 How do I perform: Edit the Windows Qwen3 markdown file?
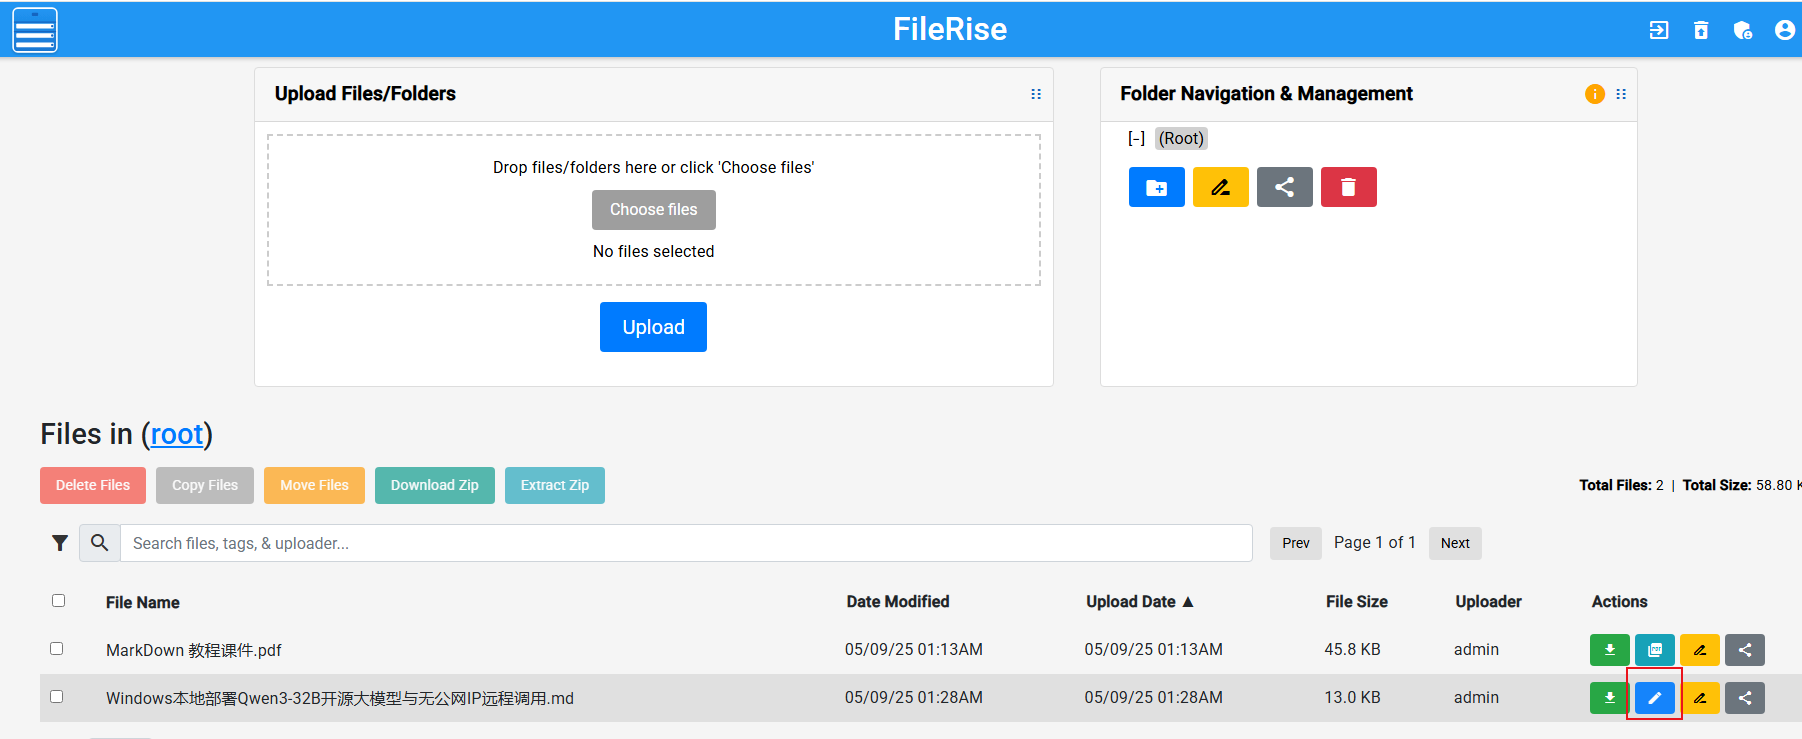tap(1654, 698)
